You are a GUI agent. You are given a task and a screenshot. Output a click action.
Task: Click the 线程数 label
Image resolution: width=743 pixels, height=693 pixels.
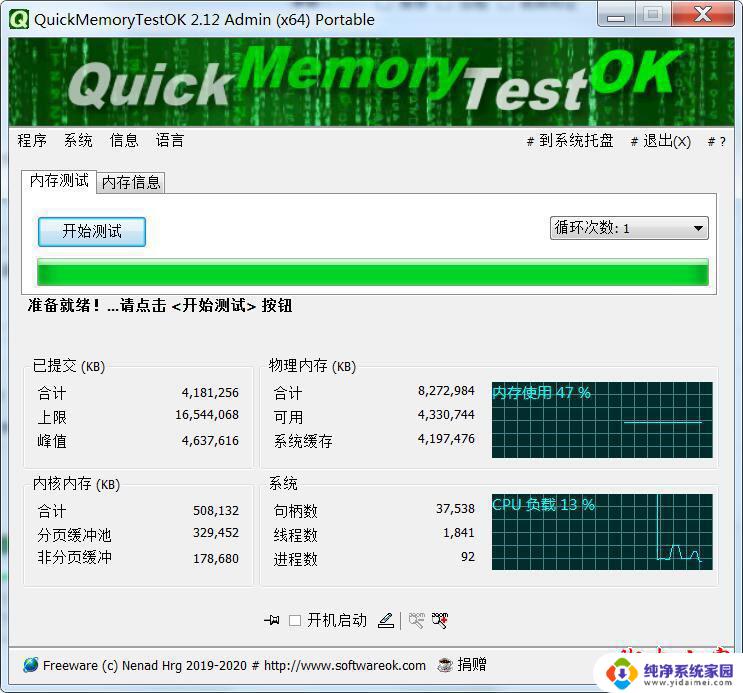pyautogui.click(x=295, y=535)
